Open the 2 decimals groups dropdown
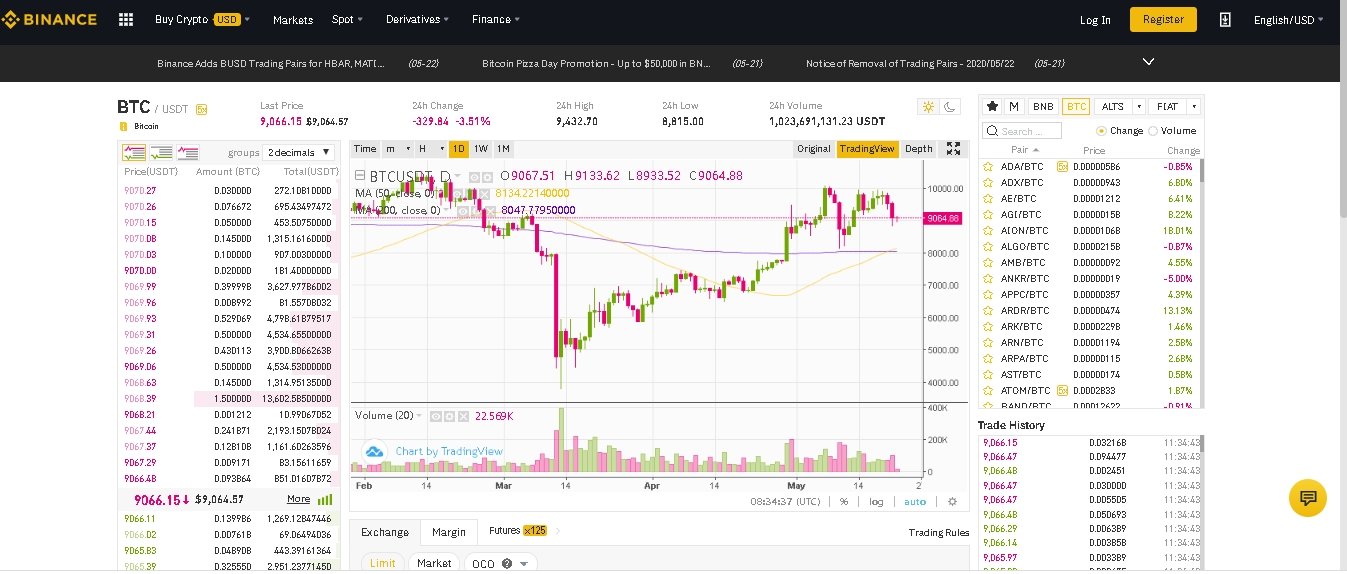1347x574 pixels. point(299,152)
